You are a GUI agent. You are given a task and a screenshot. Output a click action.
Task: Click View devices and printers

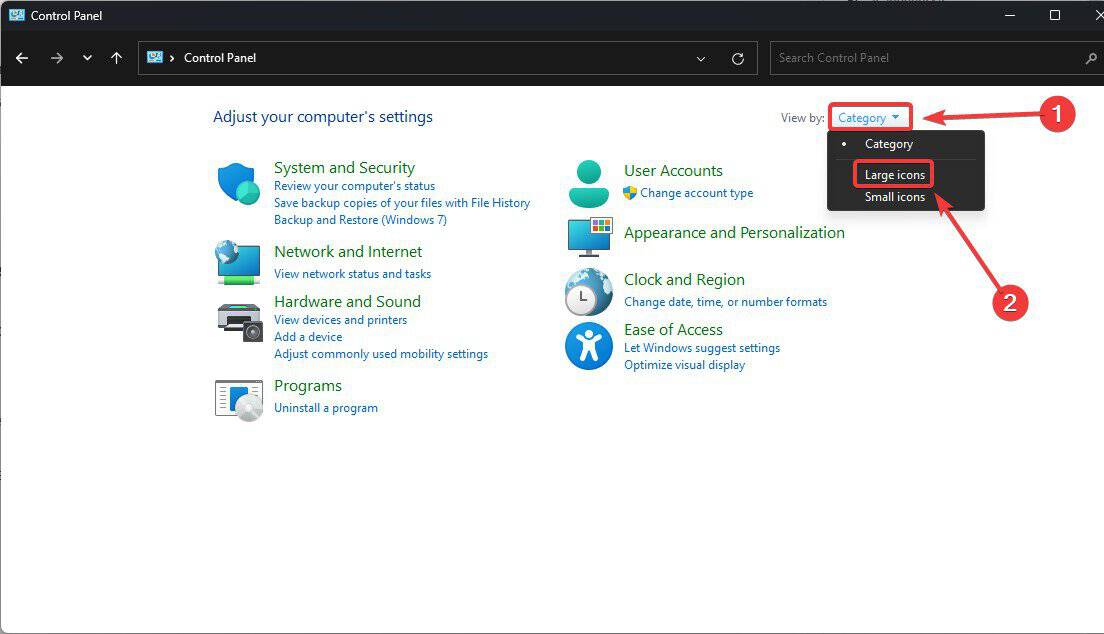click(x=340, y=320)
